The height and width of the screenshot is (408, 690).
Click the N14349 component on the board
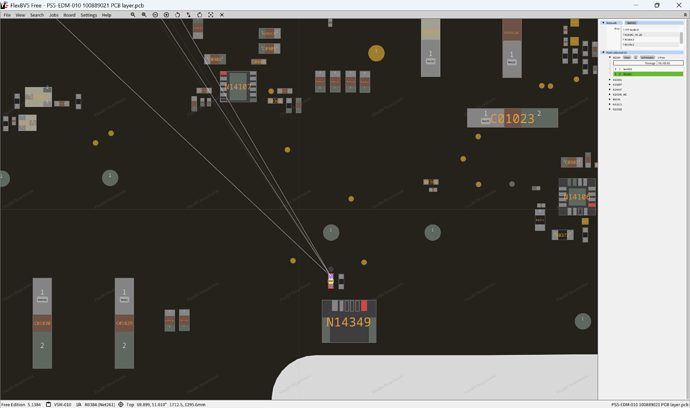click(349, 321)
